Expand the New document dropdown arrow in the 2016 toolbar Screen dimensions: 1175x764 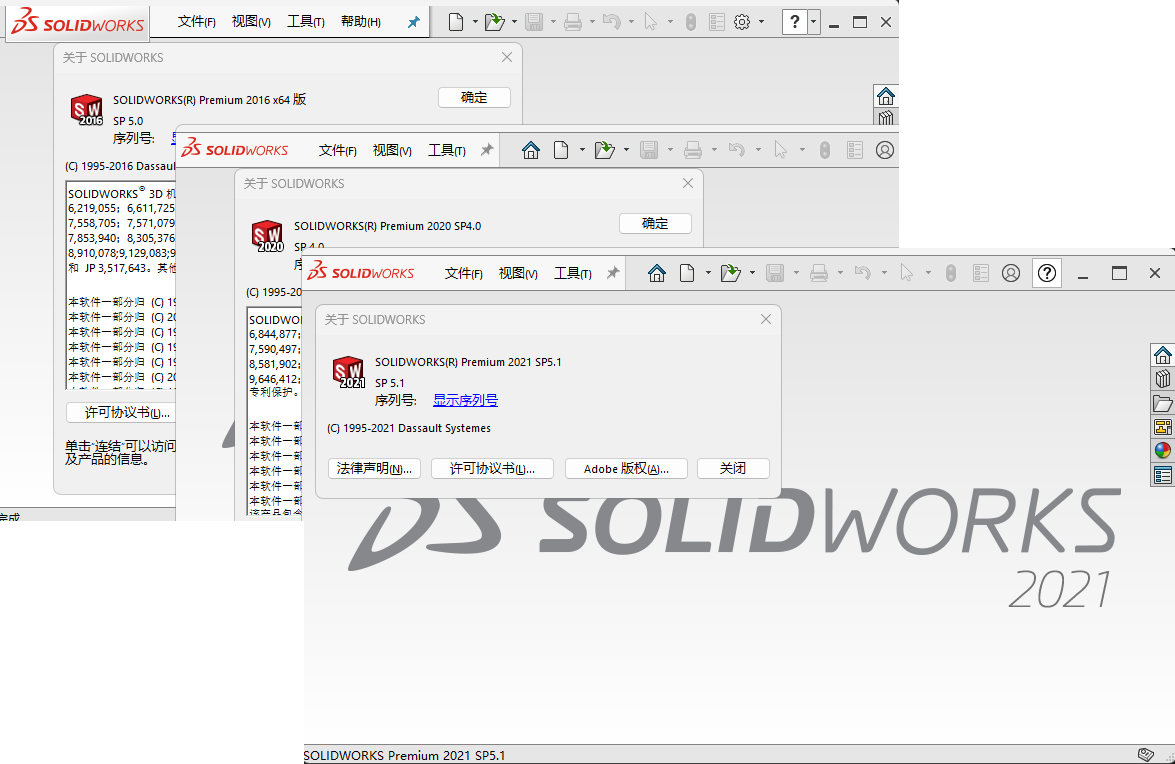click(x=475, y=22)
